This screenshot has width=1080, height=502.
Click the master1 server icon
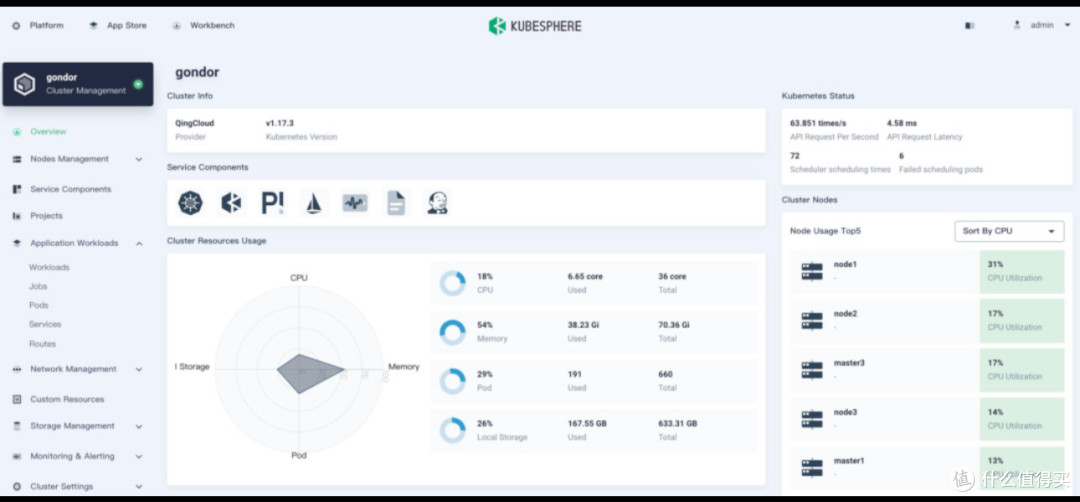click(x=812, y=468)
